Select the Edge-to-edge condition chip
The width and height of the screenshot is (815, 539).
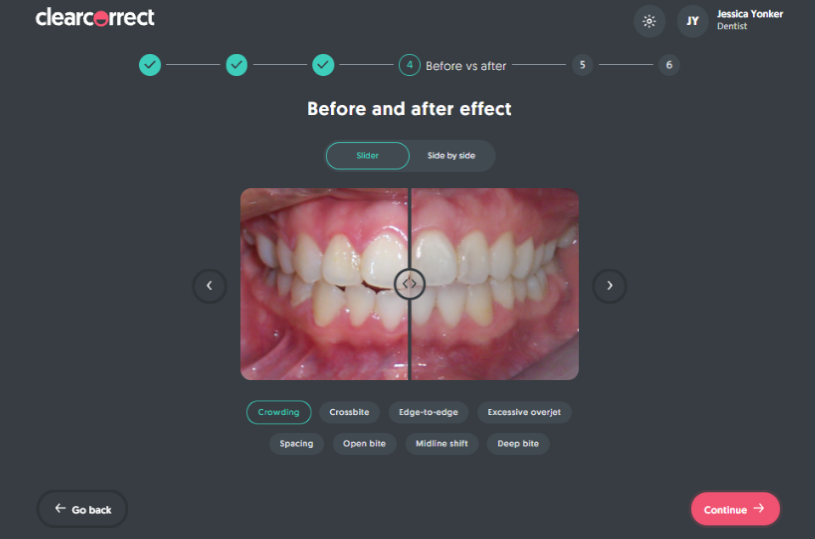[x=427, y=412]
